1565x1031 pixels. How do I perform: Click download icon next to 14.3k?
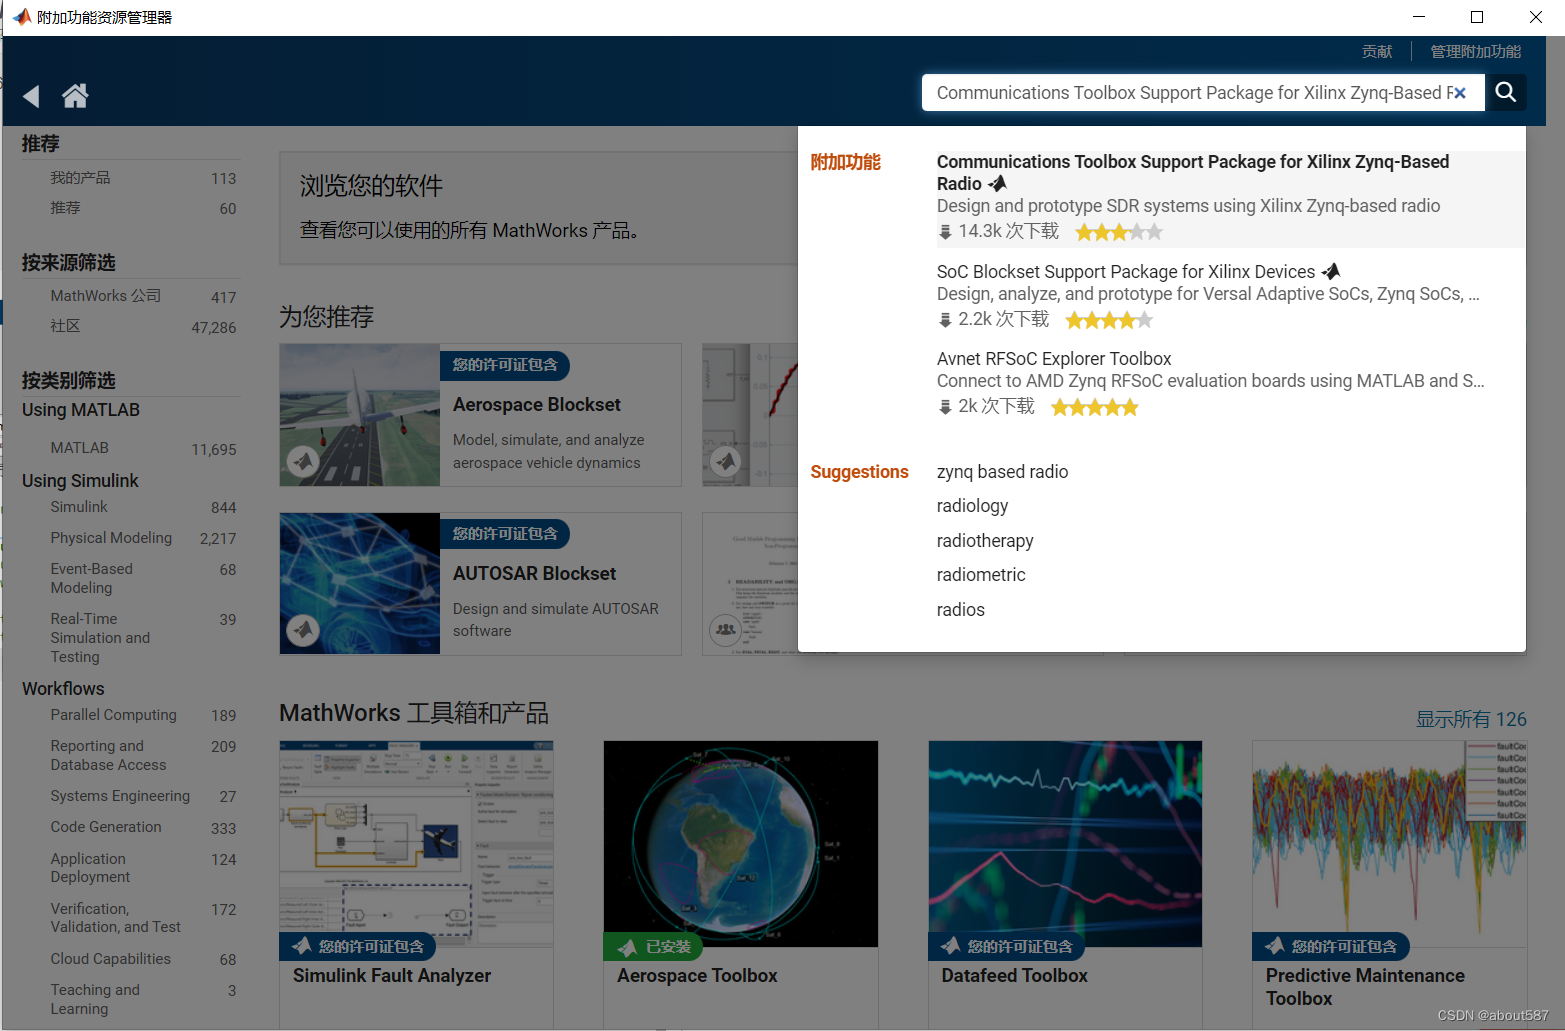[x=945, y=232]
